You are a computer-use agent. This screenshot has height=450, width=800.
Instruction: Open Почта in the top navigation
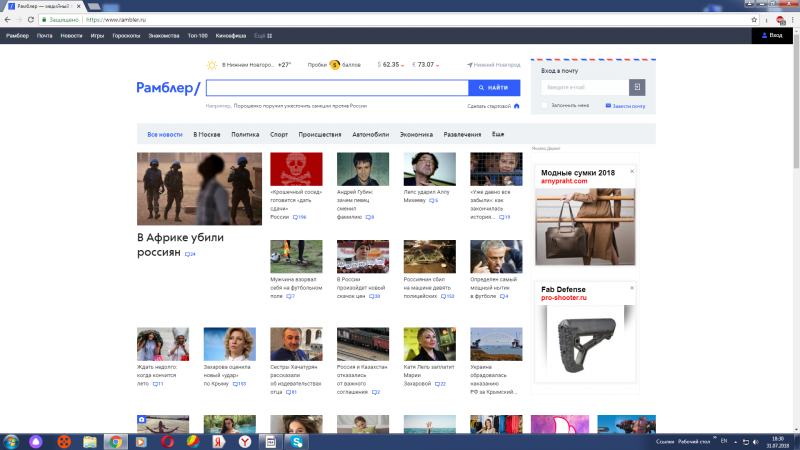pos(44,36)
